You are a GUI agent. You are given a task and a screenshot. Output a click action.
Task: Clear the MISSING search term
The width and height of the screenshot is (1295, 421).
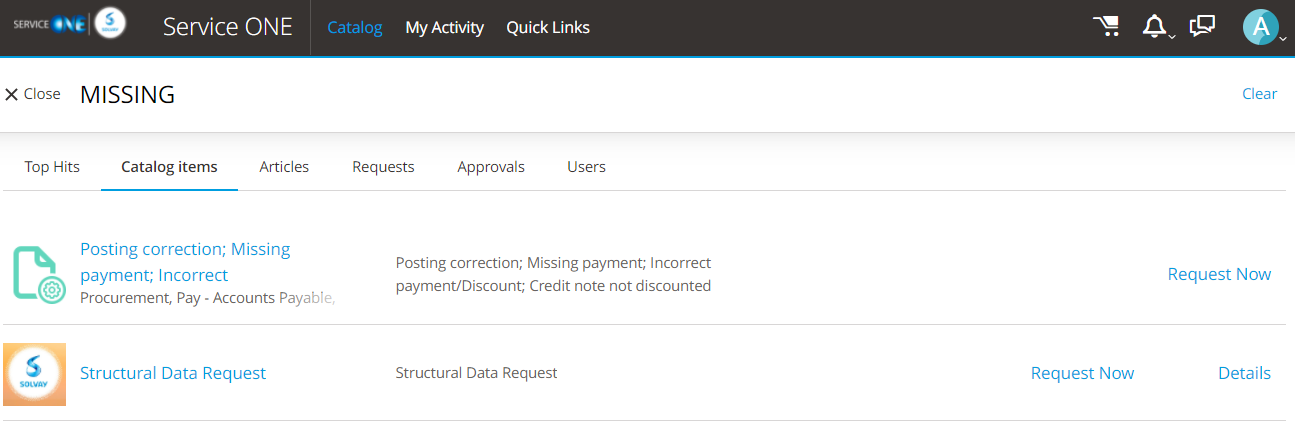(1259, 94)
